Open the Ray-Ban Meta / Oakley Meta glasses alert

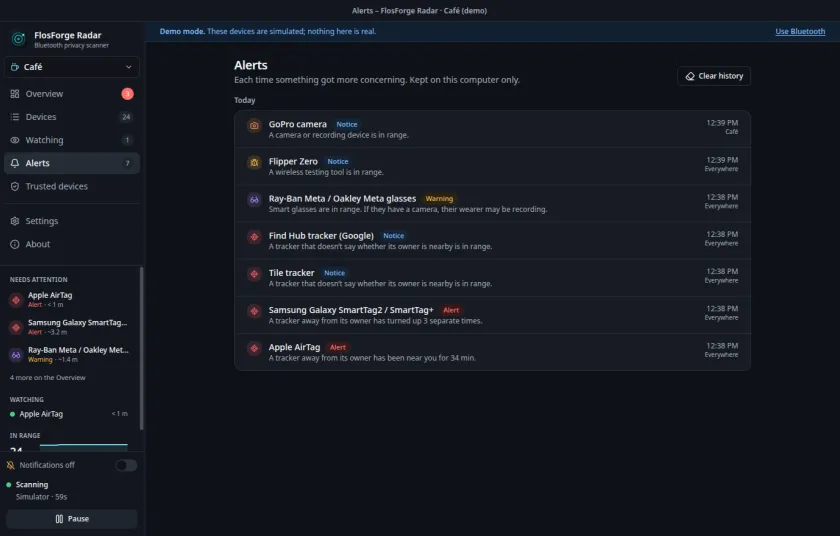point(492,203)
